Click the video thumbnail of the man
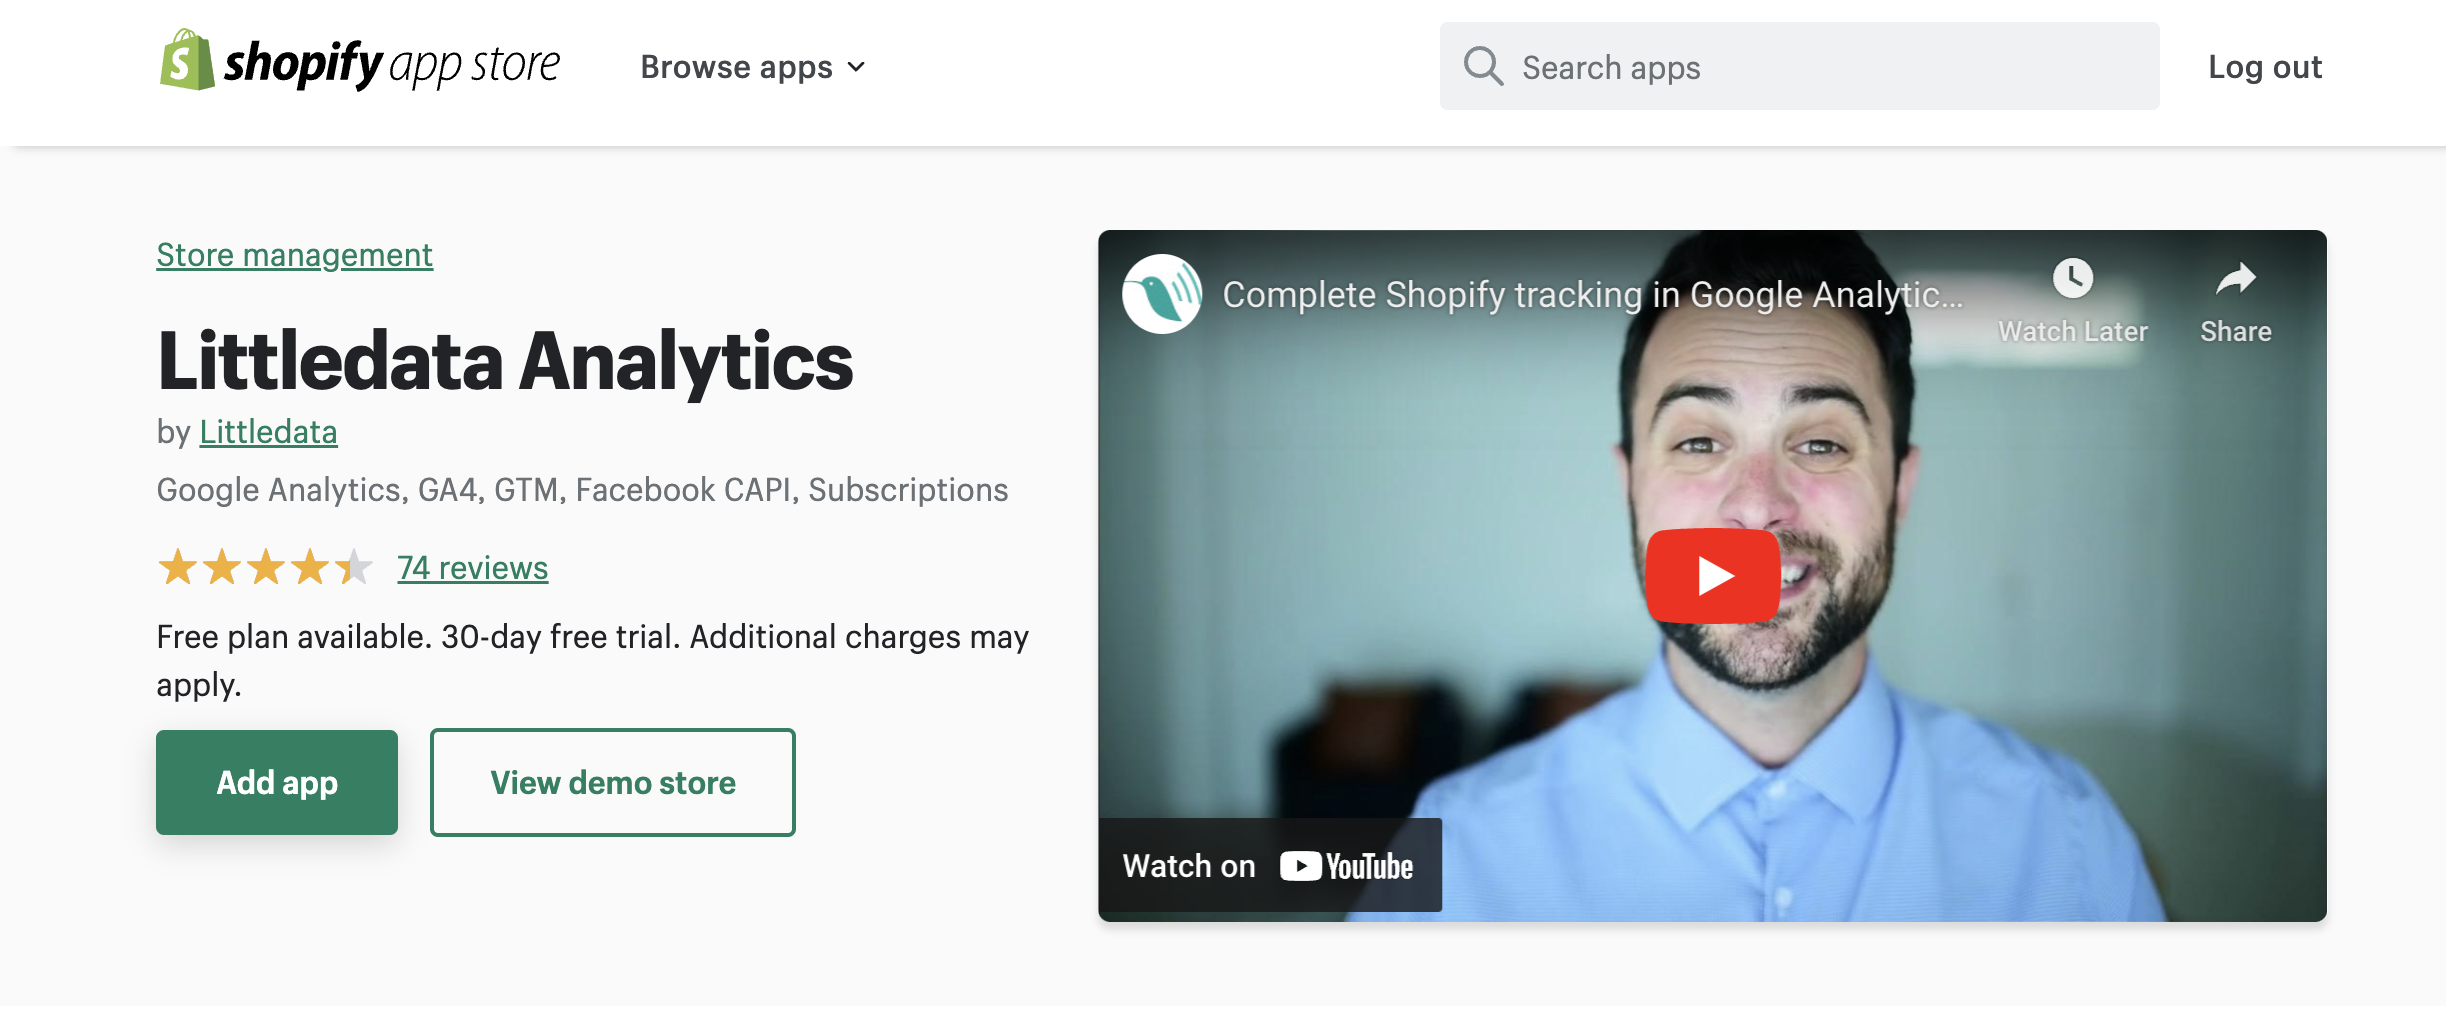 point(1712,576)
